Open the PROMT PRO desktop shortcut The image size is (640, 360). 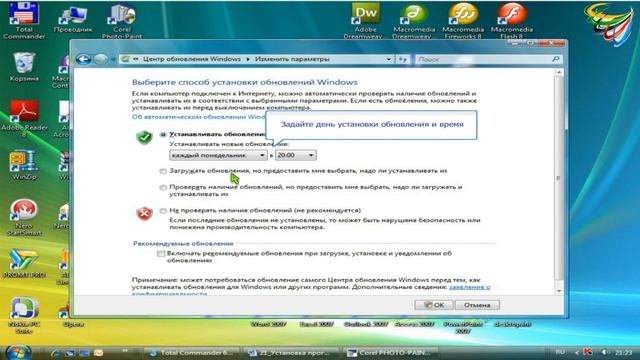tap(24, 263)
